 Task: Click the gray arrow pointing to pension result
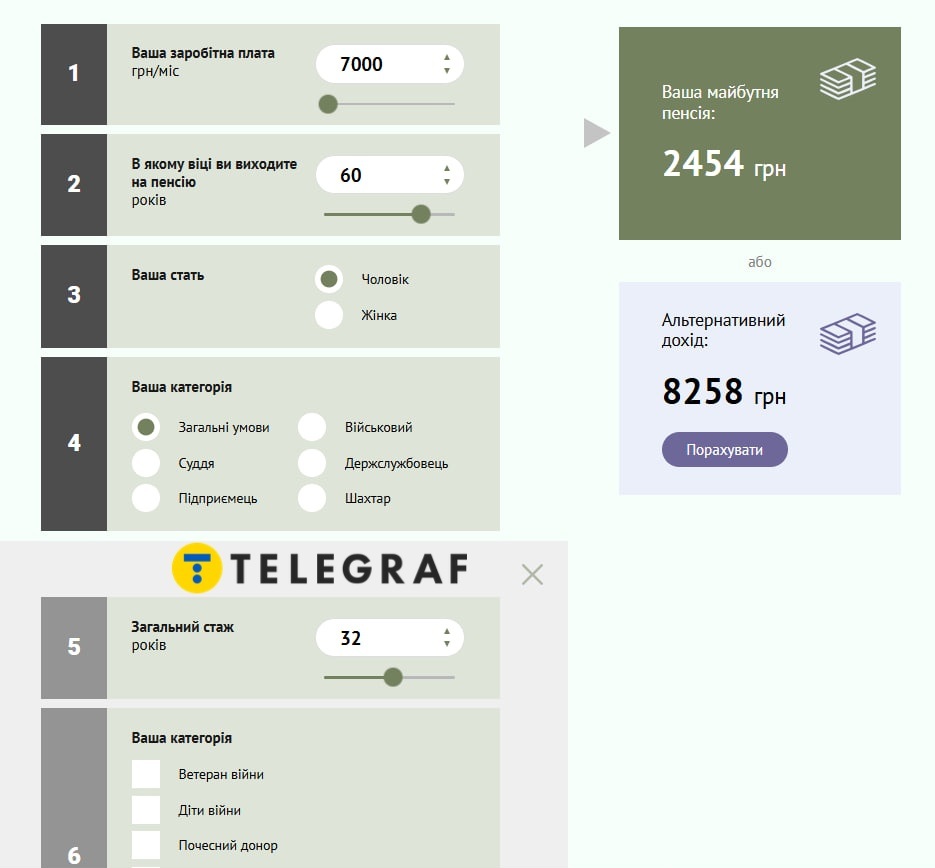point(596,133)
